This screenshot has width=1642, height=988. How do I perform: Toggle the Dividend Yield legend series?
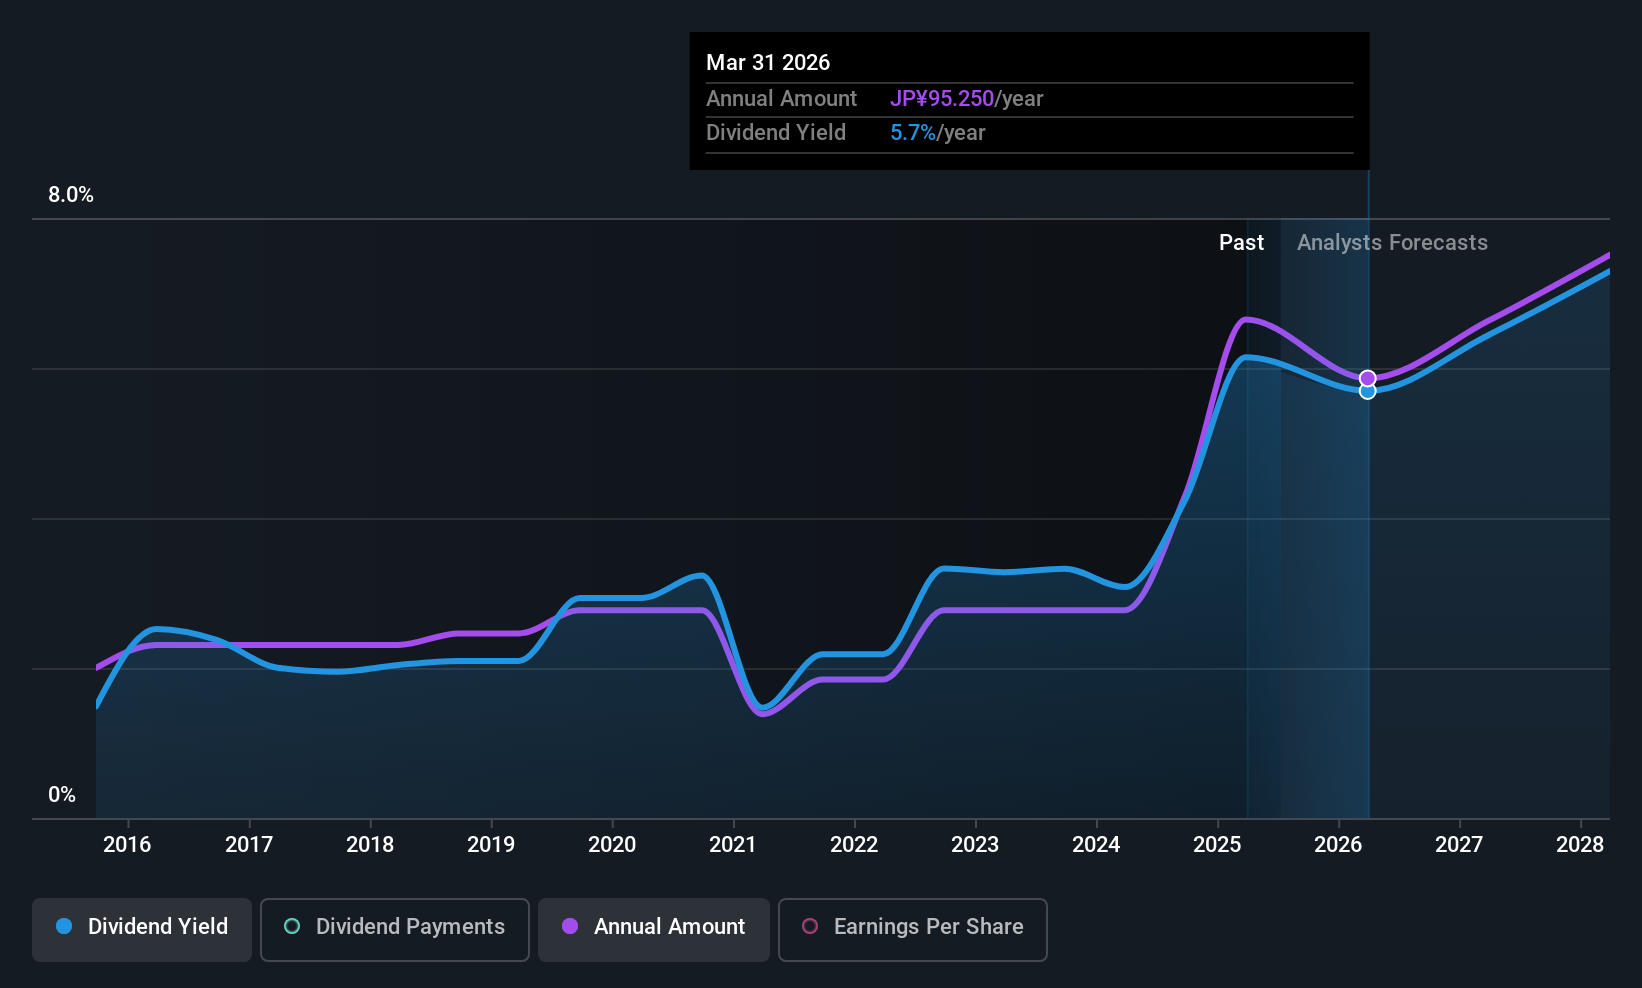coord(142,930)
